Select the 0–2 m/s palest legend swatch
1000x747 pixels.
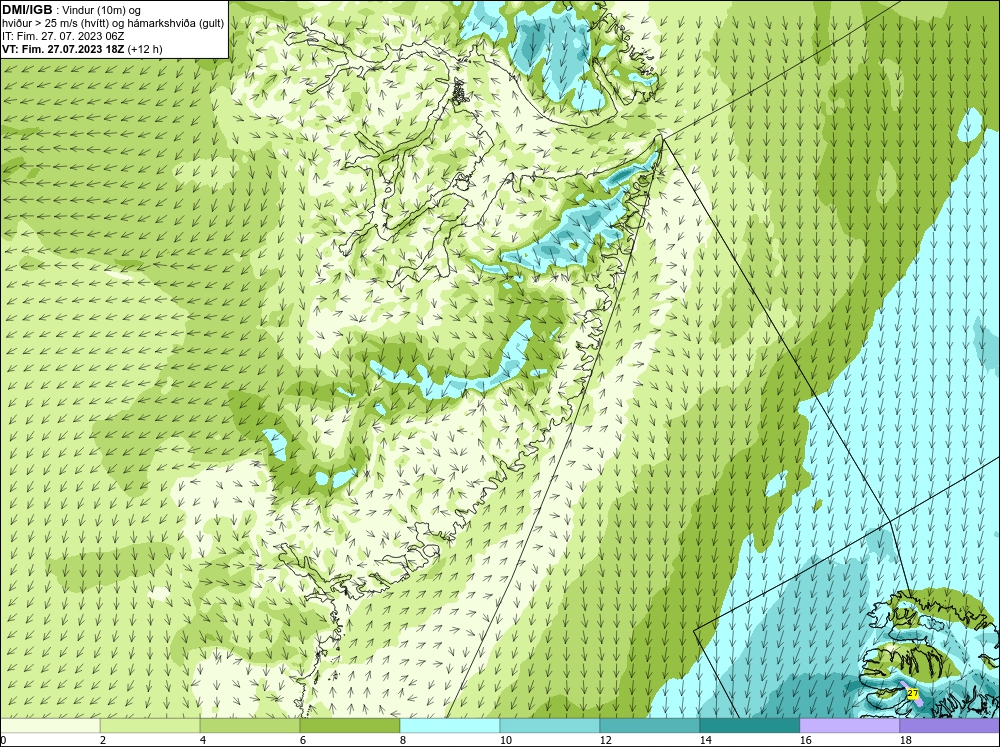click(50, 726)
